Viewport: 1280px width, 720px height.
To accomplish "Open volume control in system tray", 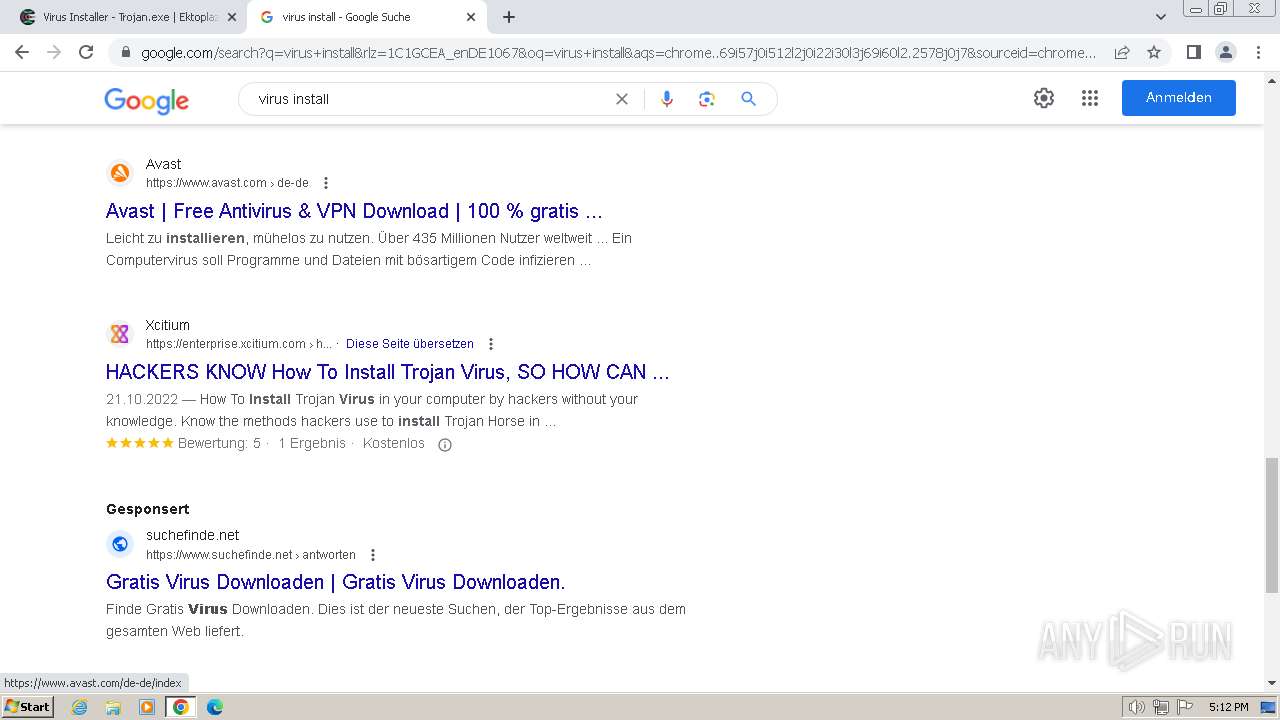I will [1138, 707].
